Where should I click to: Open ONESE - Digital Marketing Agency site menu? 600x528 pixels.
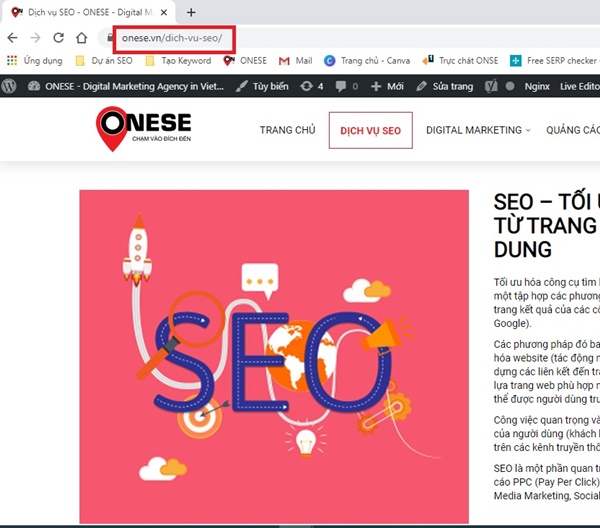click(x=126, y=86)
